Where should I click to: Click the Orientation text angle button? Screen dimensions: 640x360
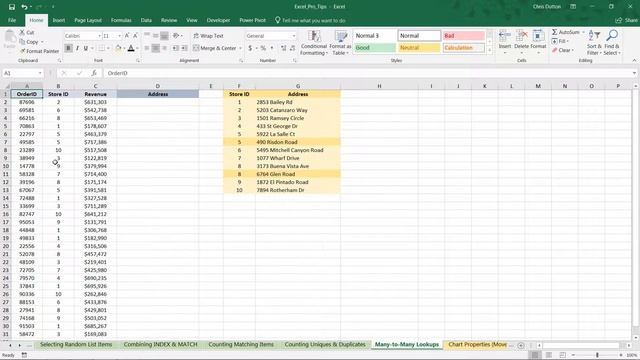point(176,36)
